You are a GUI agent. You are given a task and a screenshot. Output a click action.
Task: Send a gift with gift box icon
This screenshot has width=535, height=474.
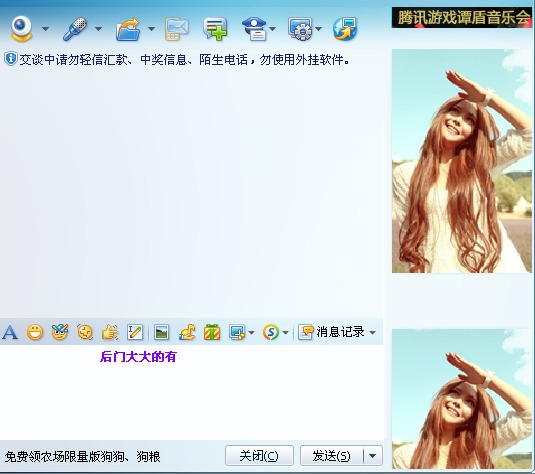(x=212, y=332)
